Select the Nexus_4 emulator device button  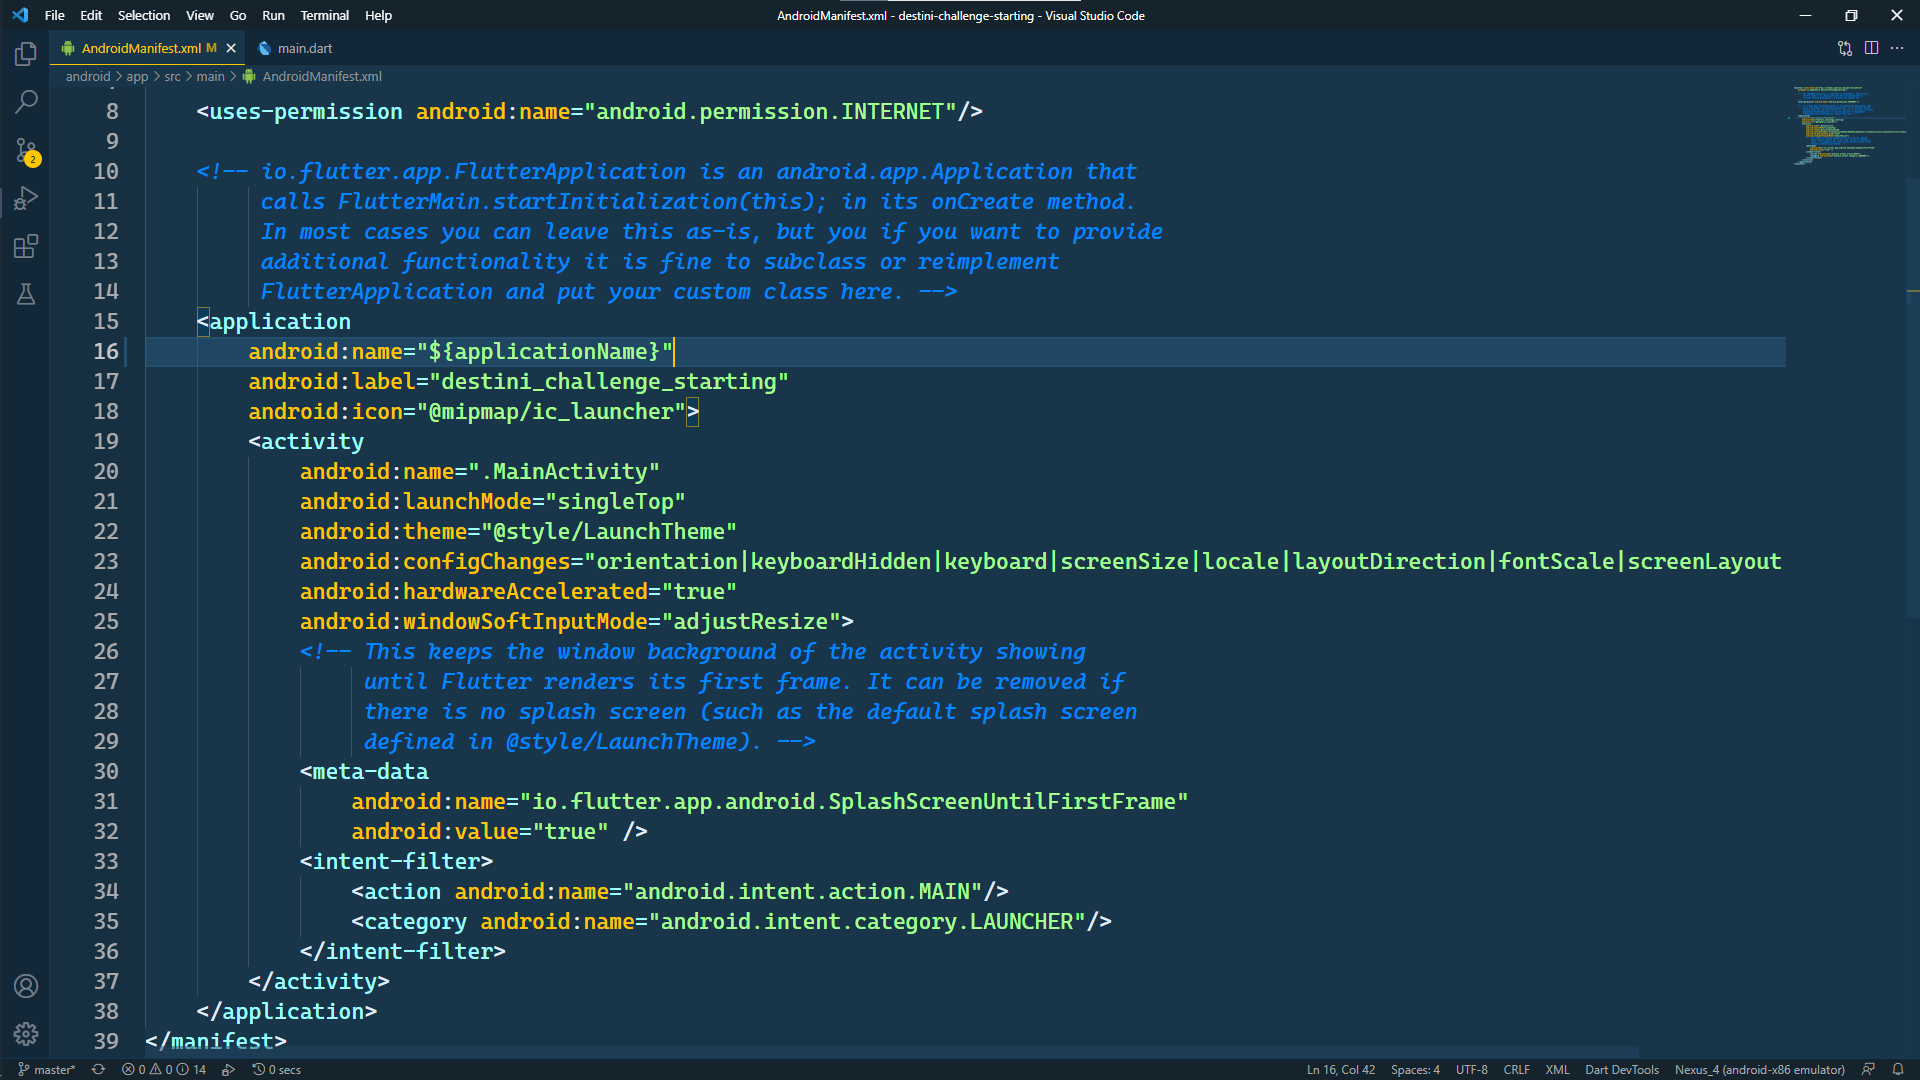(x=1759, y=1069)
